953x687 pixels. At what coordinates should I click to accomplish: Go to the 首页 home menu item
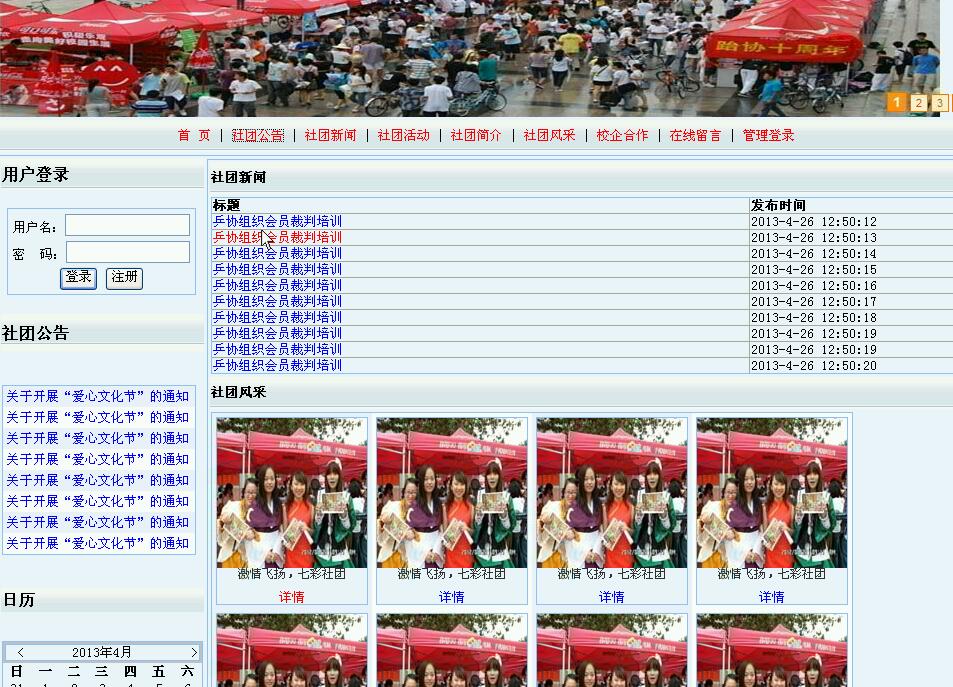click(x=194, y=135)
